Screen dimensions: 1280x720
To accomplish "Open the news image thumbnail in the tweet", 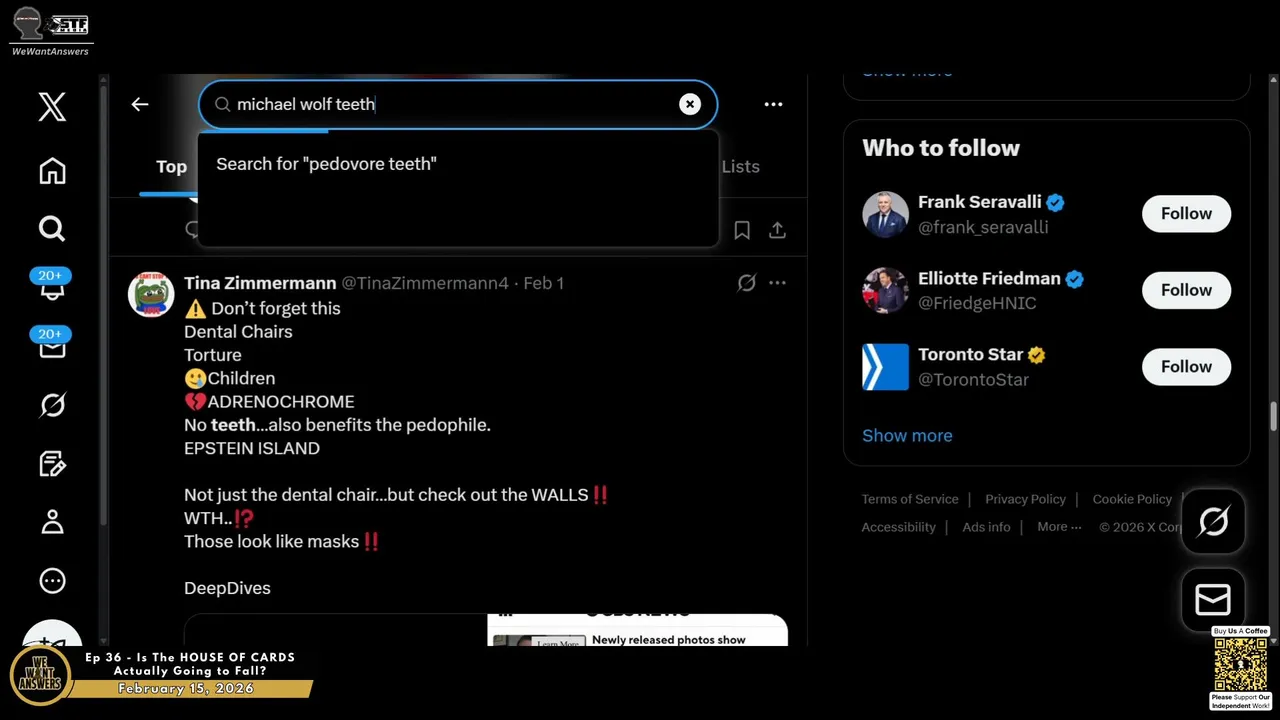I will [637, 630].
